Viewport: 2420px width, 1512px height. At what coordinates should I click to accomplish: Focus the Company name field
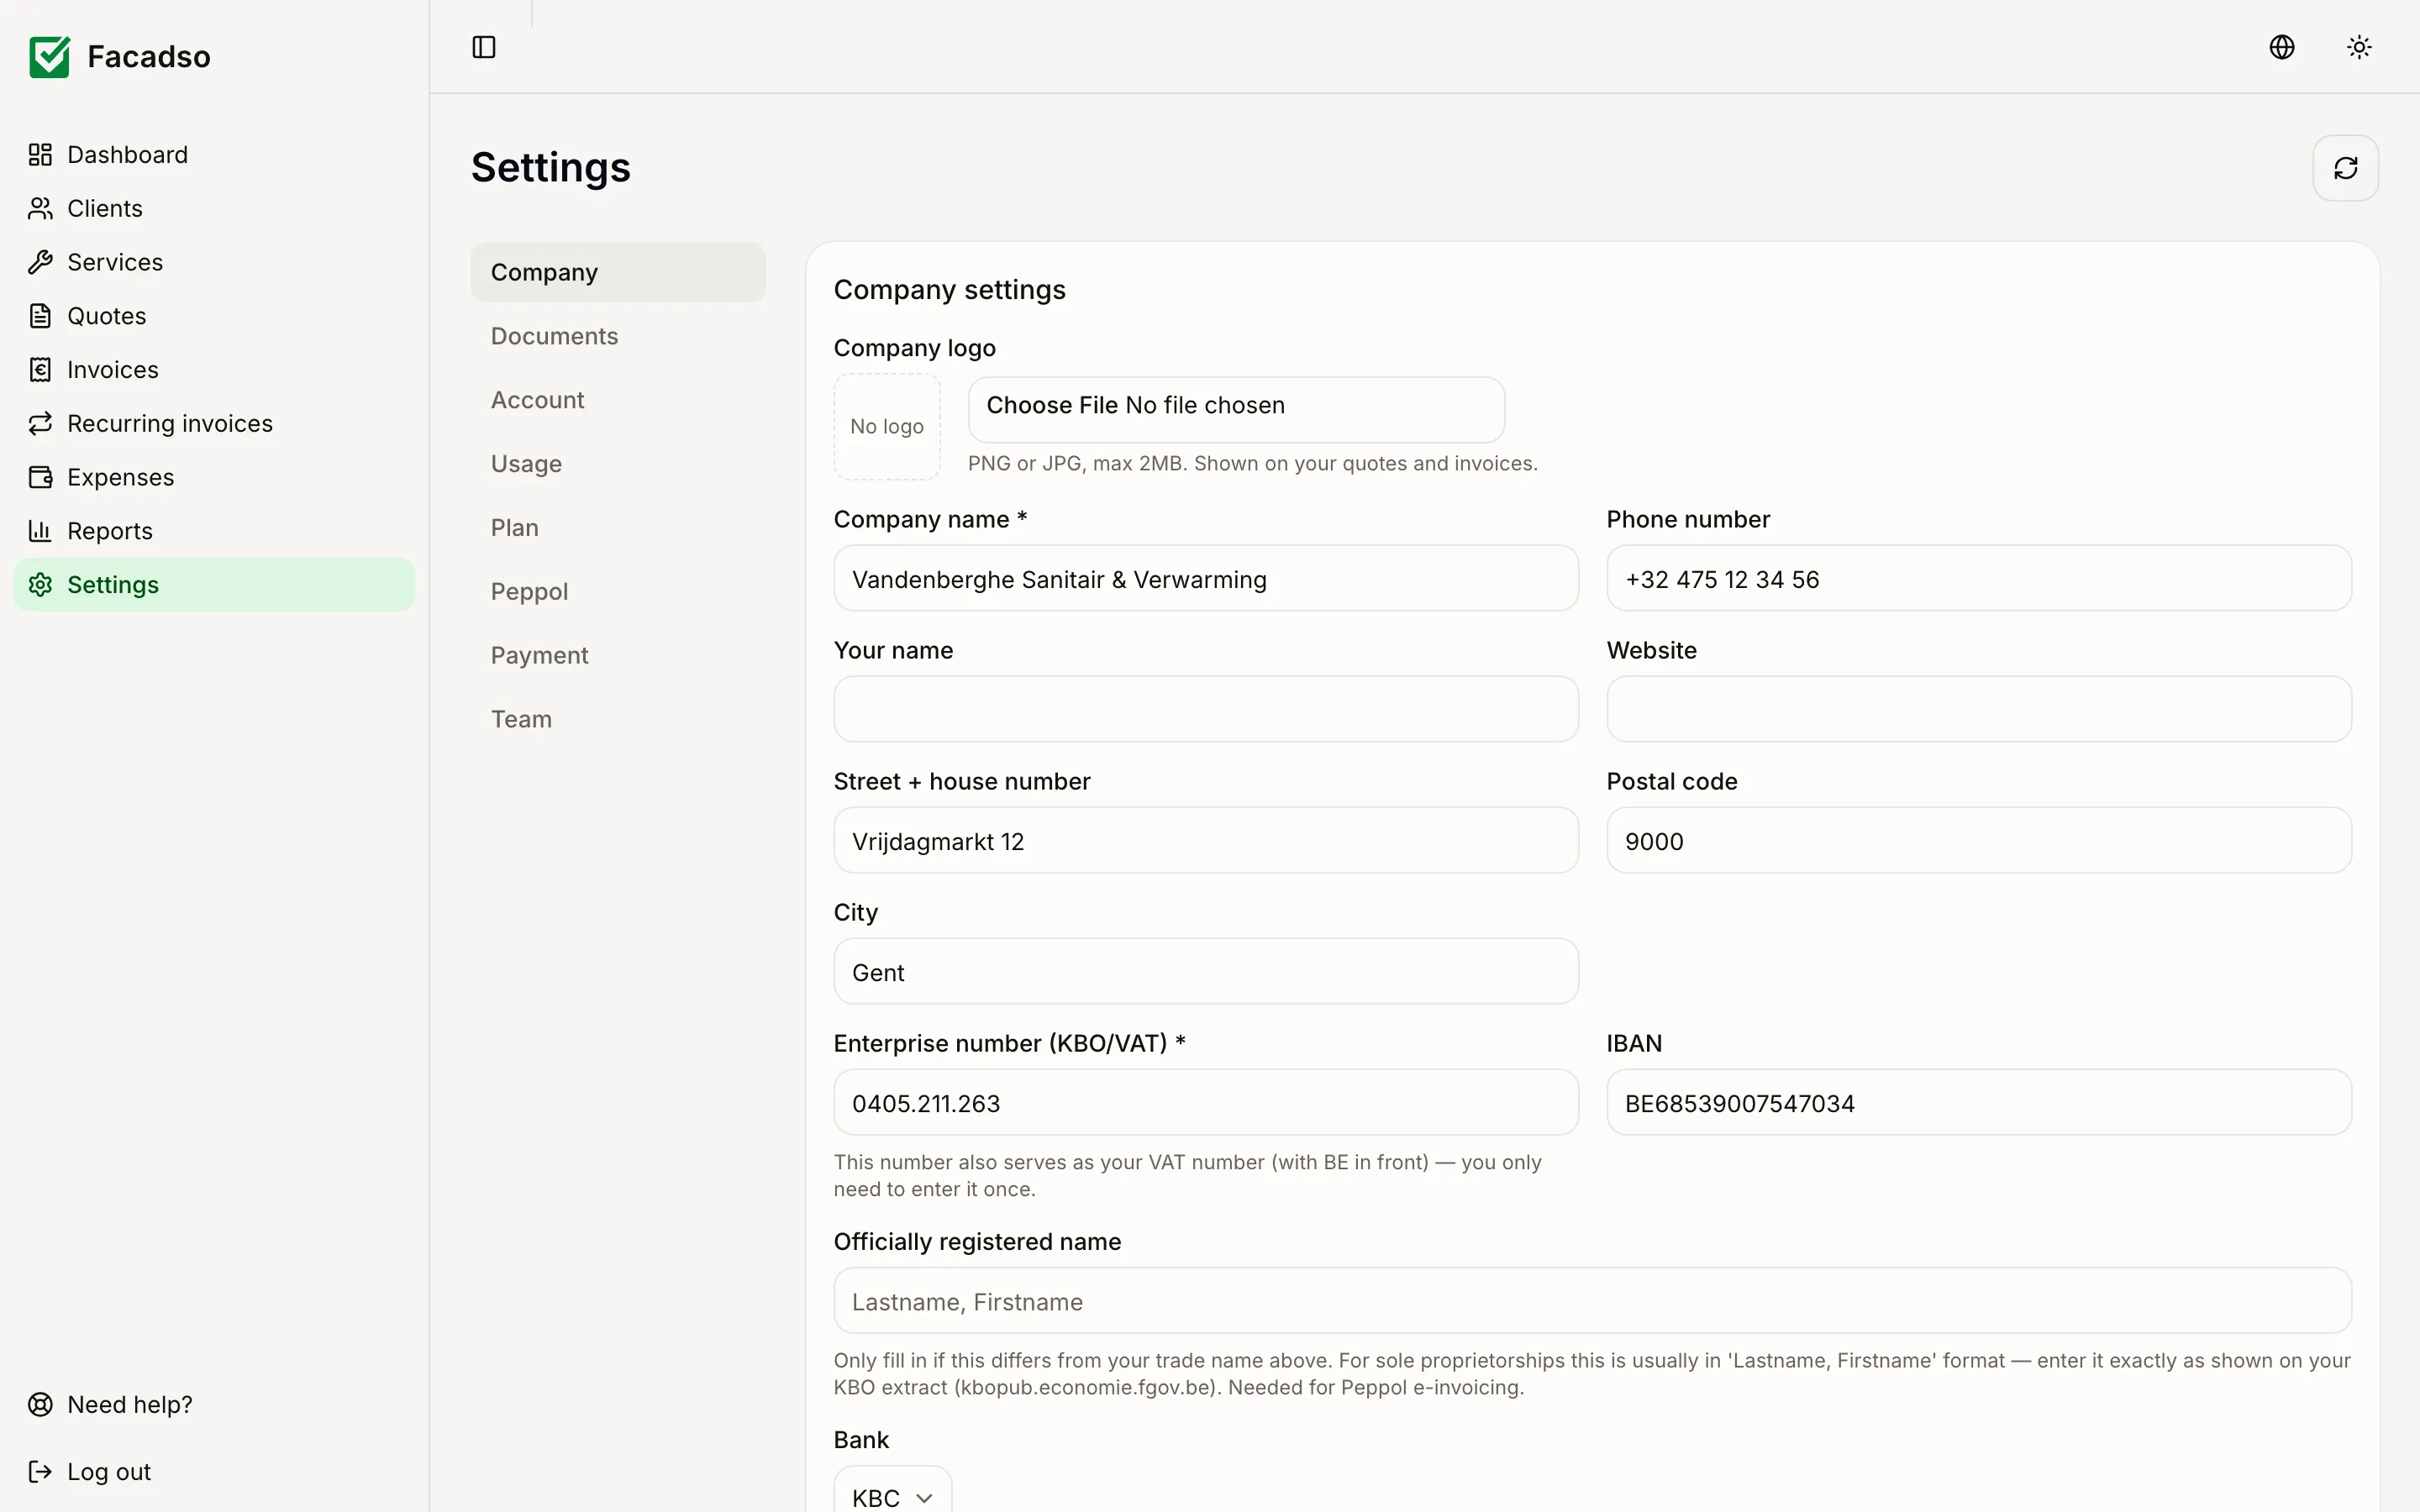pyautogui.click(x=1206, y=579)
